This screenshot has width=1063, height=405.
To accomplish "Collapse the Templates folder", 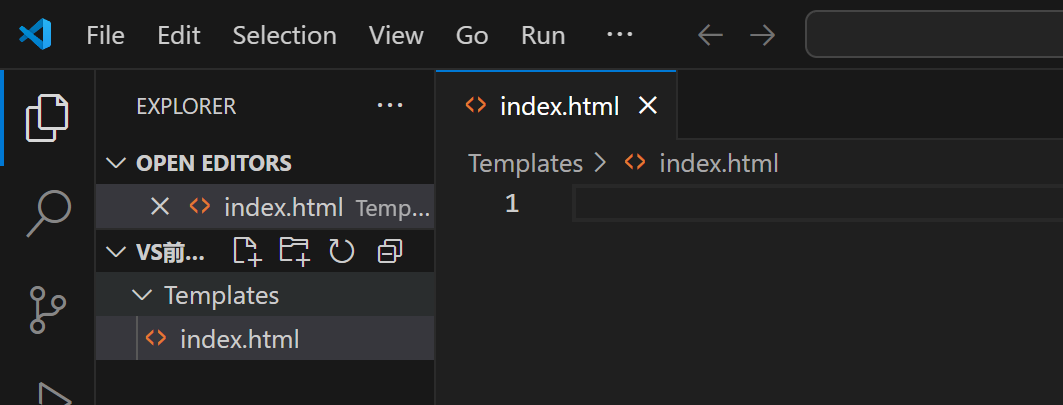I will coord(142,295).
